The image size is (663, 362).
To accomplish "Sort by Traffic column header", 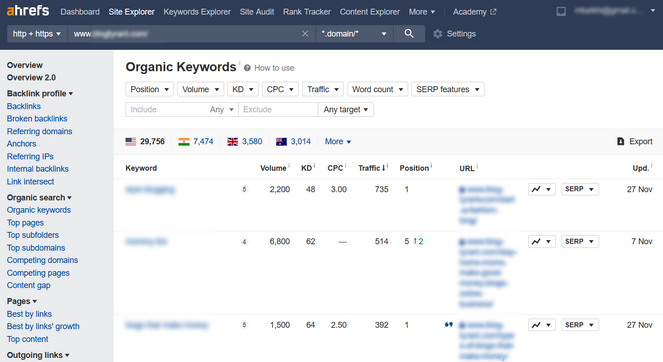I will coord(371,168).
